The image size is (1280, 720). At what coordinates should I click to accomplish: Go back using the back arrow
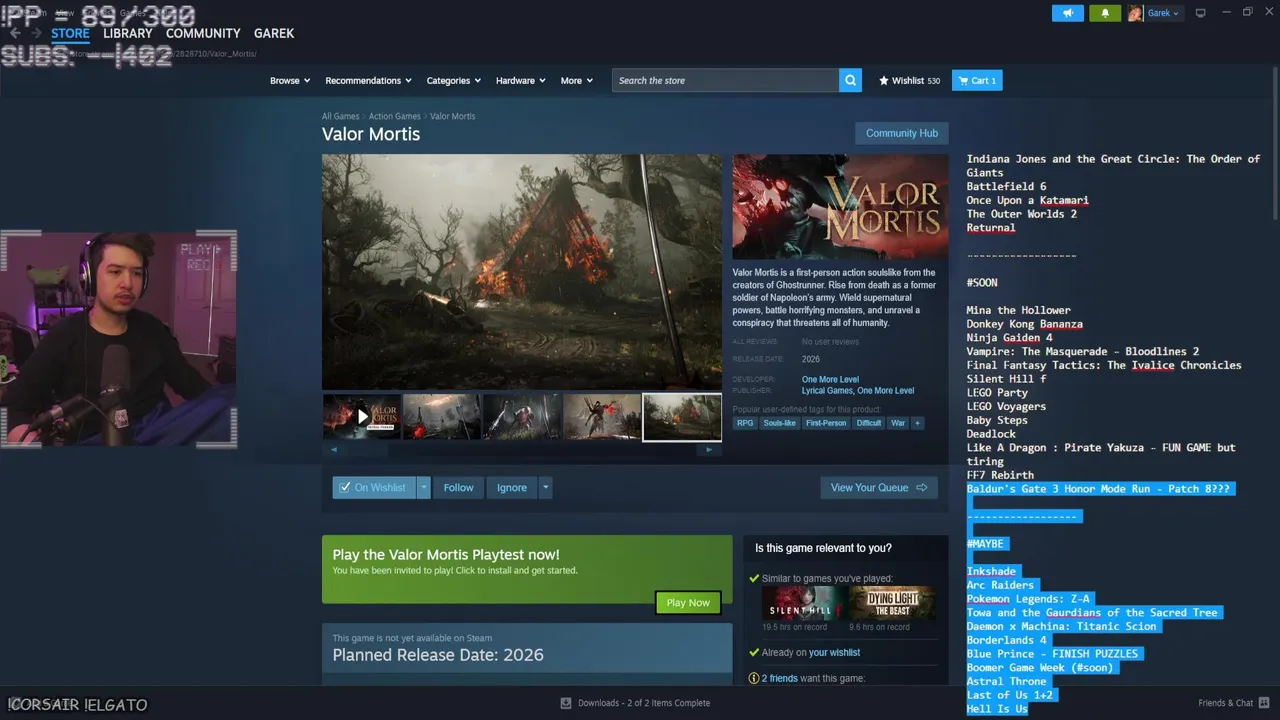(x=16, y=33)
